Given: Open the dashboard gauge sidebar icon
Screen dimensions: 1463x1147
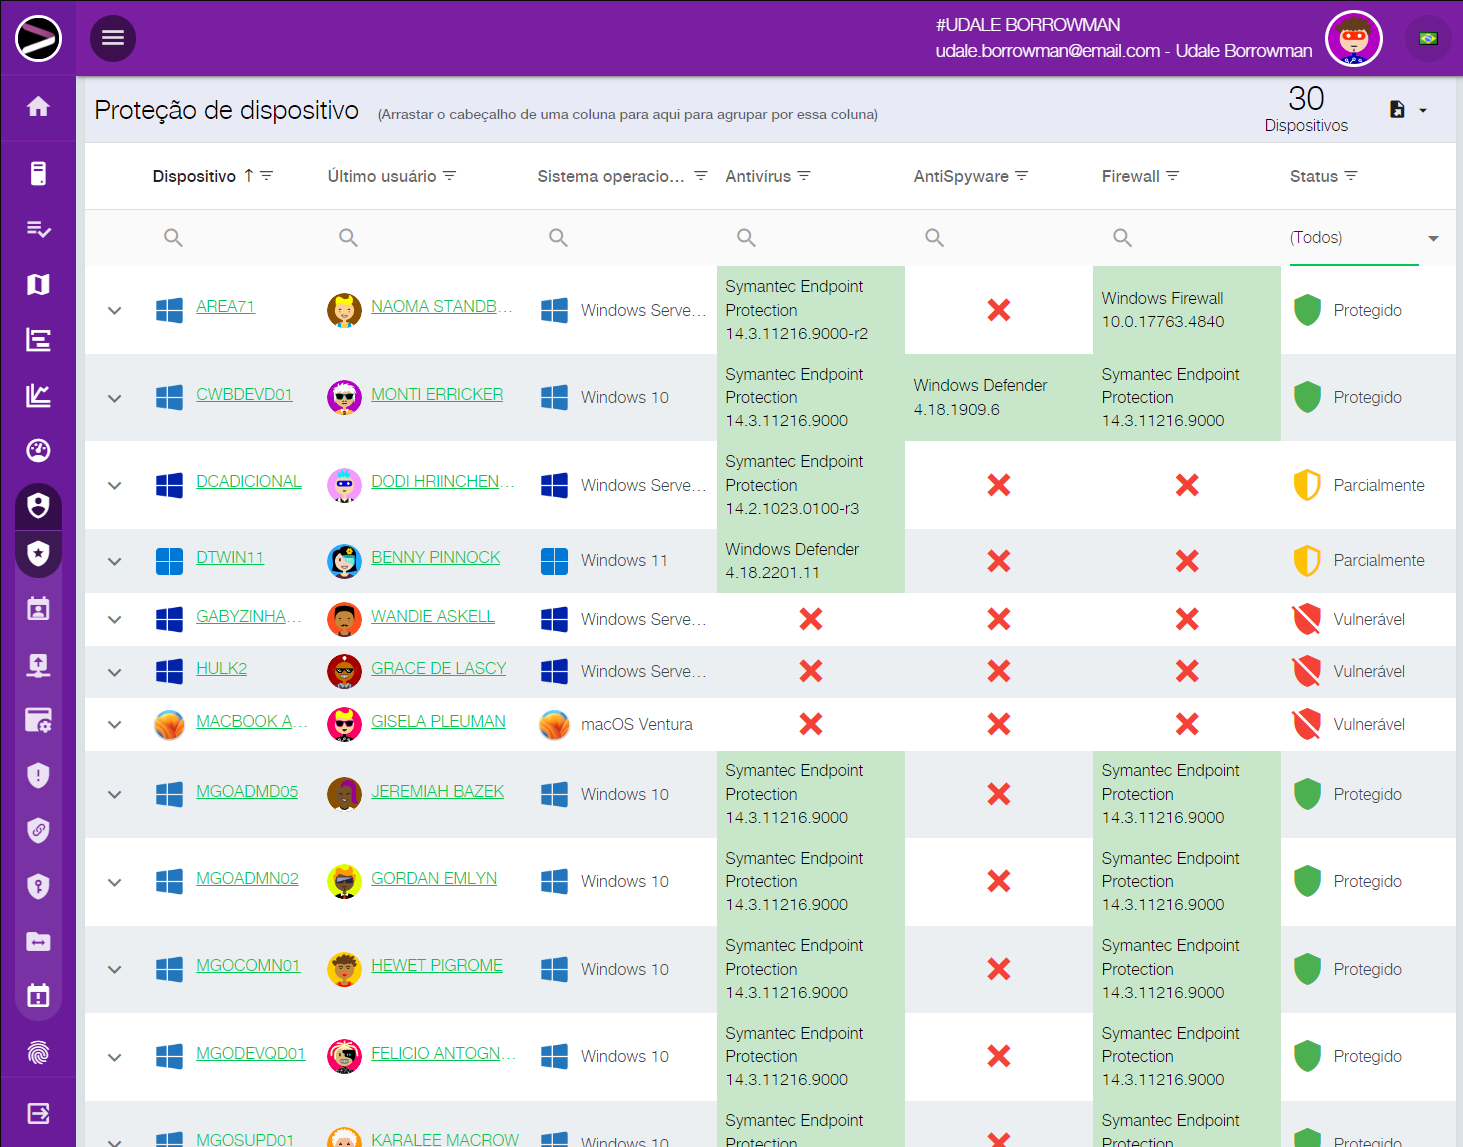Looking at the screenshot, I should 38,450.
